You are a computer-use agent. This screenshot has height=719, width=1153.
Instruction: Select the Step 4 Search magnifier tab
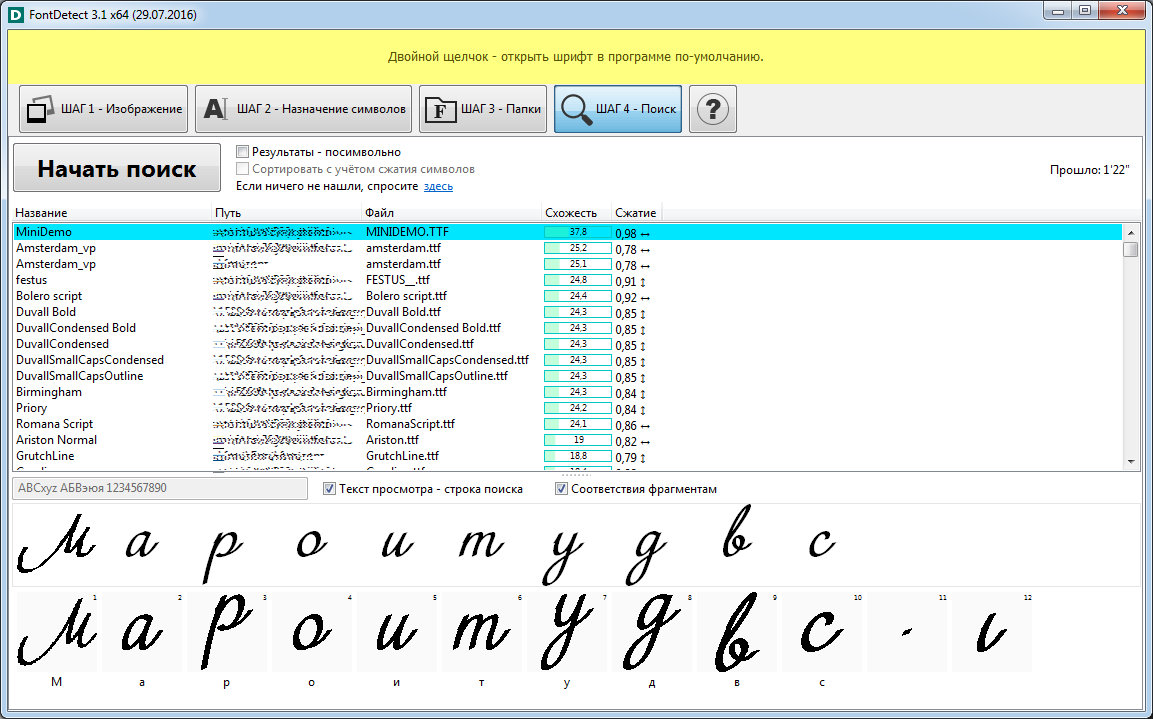point(617,109)
